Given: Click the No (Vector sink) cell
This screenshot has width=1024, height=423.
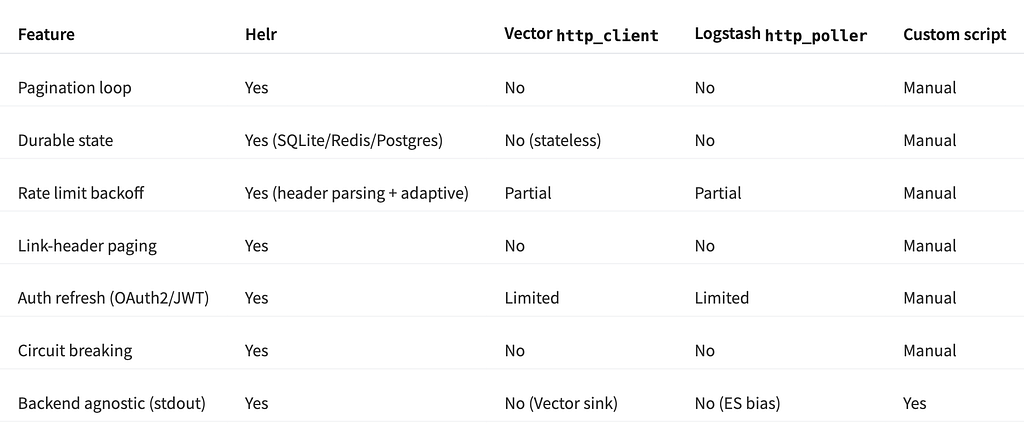Looking at the screenshot, I should click(x=561, y=403).
